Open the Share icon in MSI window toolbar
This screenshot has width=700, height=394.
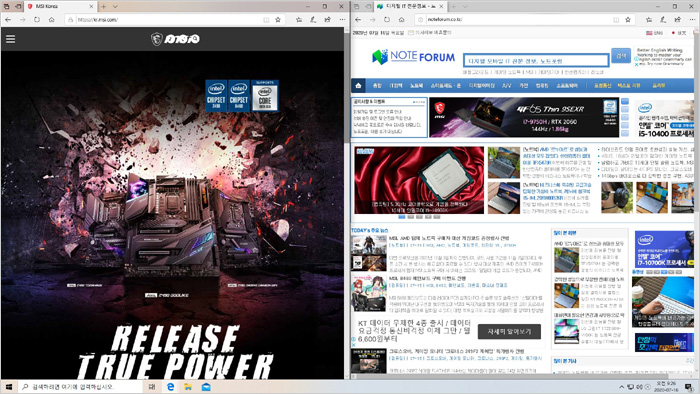(x=328, y=20)
